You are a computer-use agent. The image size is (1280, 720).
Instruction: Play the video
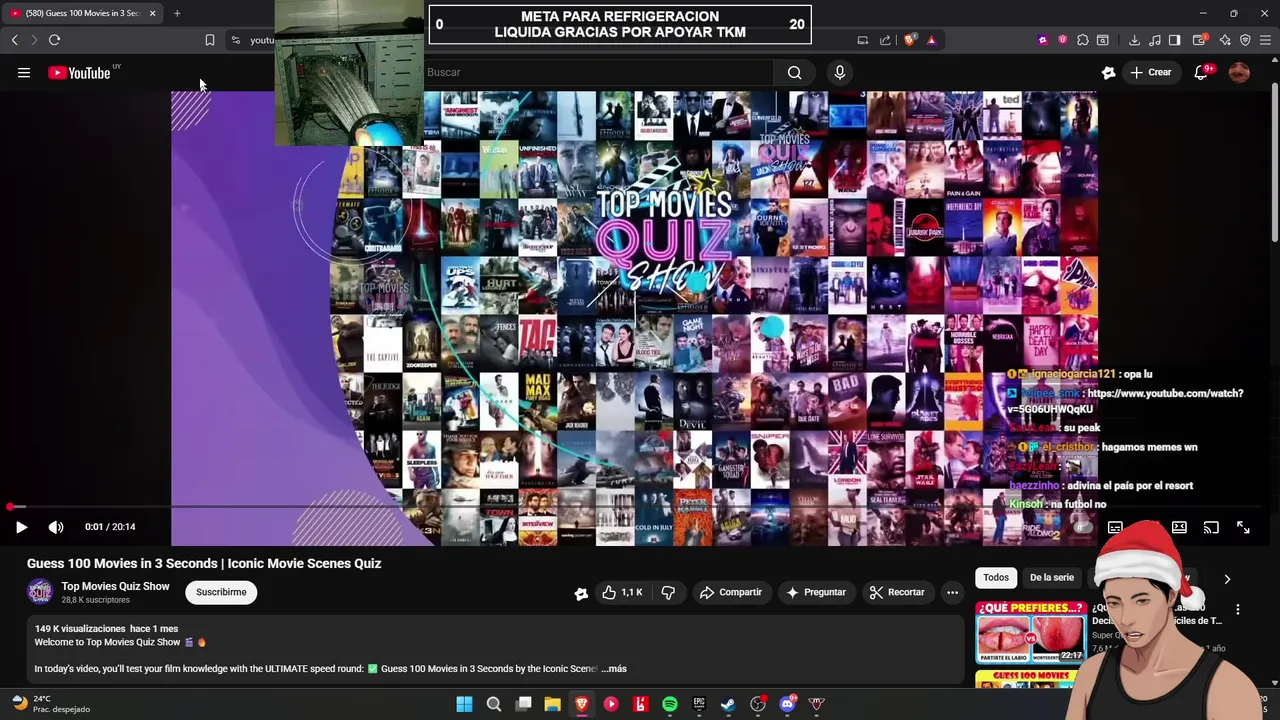[21, 527]
